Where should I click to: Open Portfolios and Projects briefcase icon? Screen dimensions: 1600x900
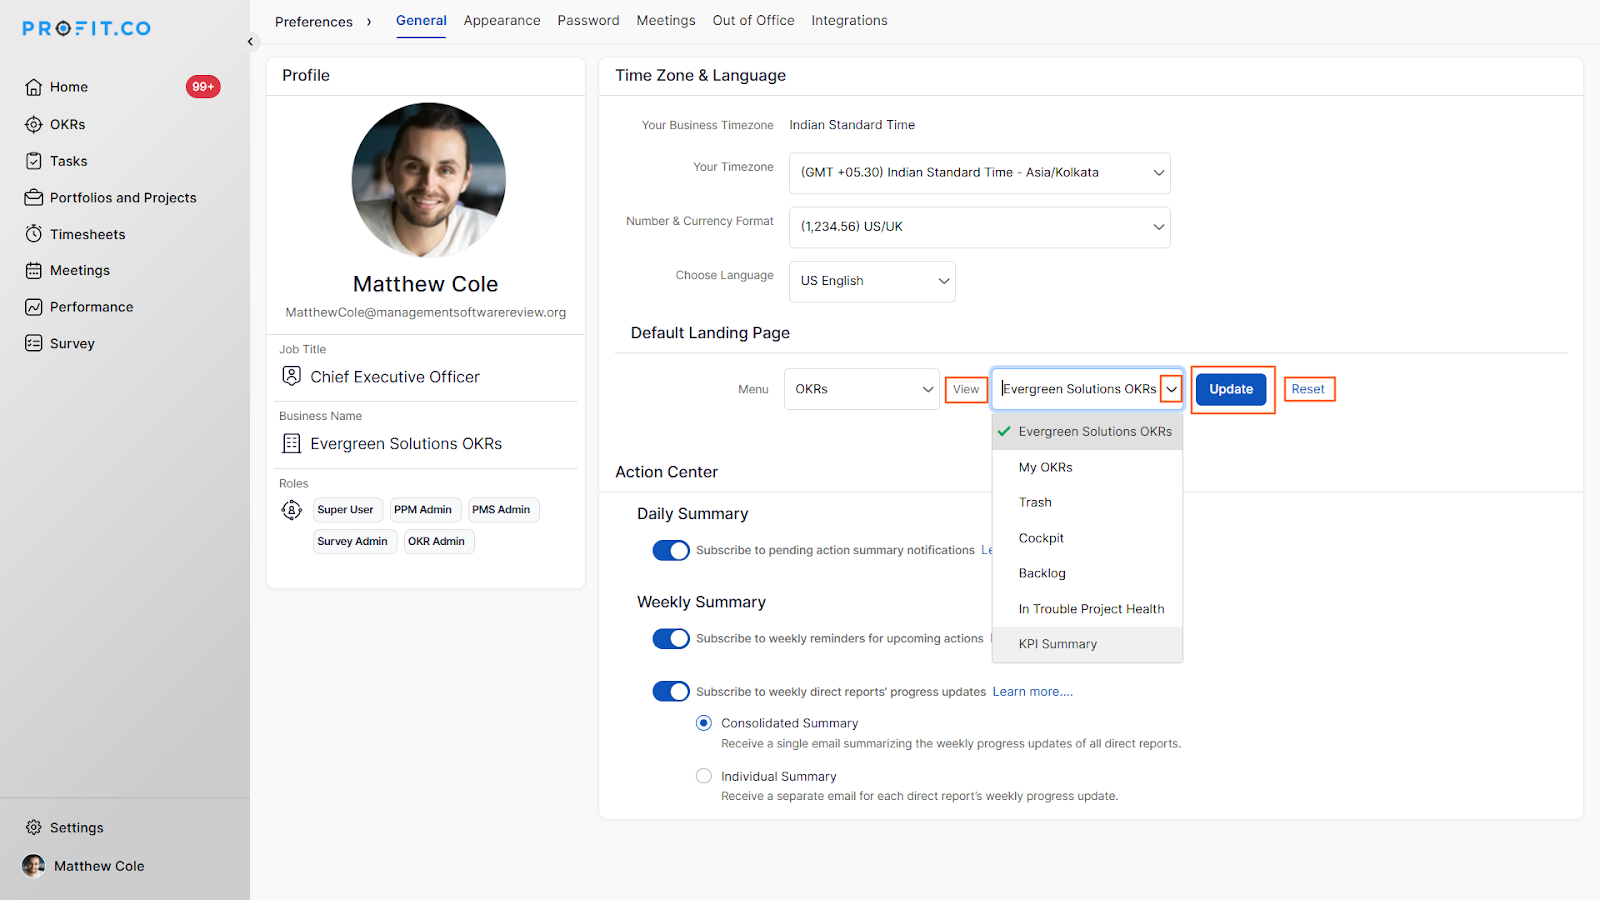pos(34,198)
